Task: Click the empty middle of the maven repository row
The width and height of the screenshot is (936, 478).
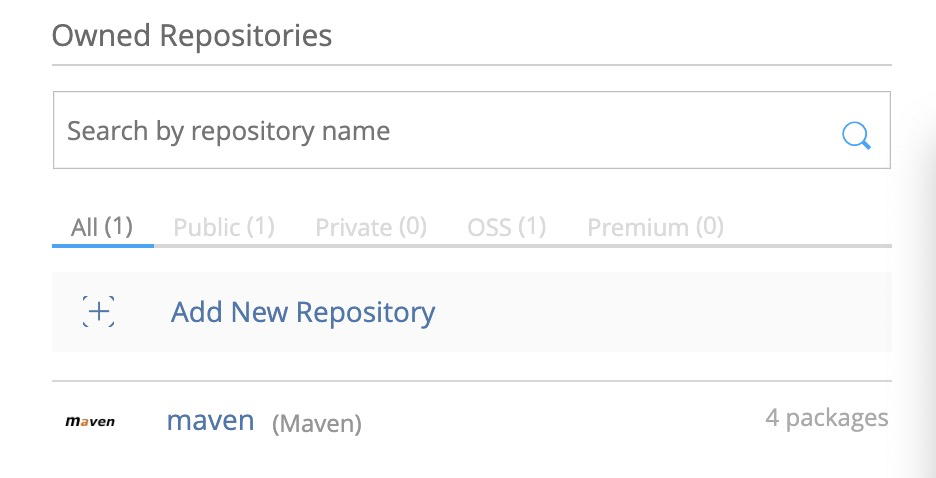Action: coord(560,420)
